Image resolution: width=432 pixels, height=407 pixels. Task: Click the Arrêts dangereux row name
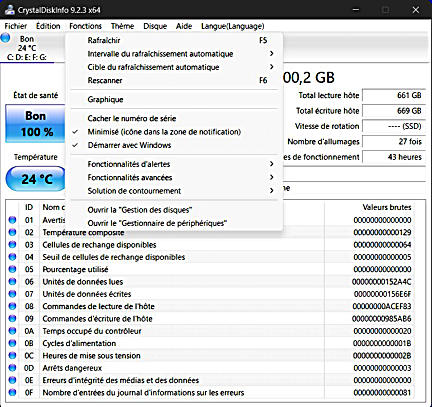[72, 368]
